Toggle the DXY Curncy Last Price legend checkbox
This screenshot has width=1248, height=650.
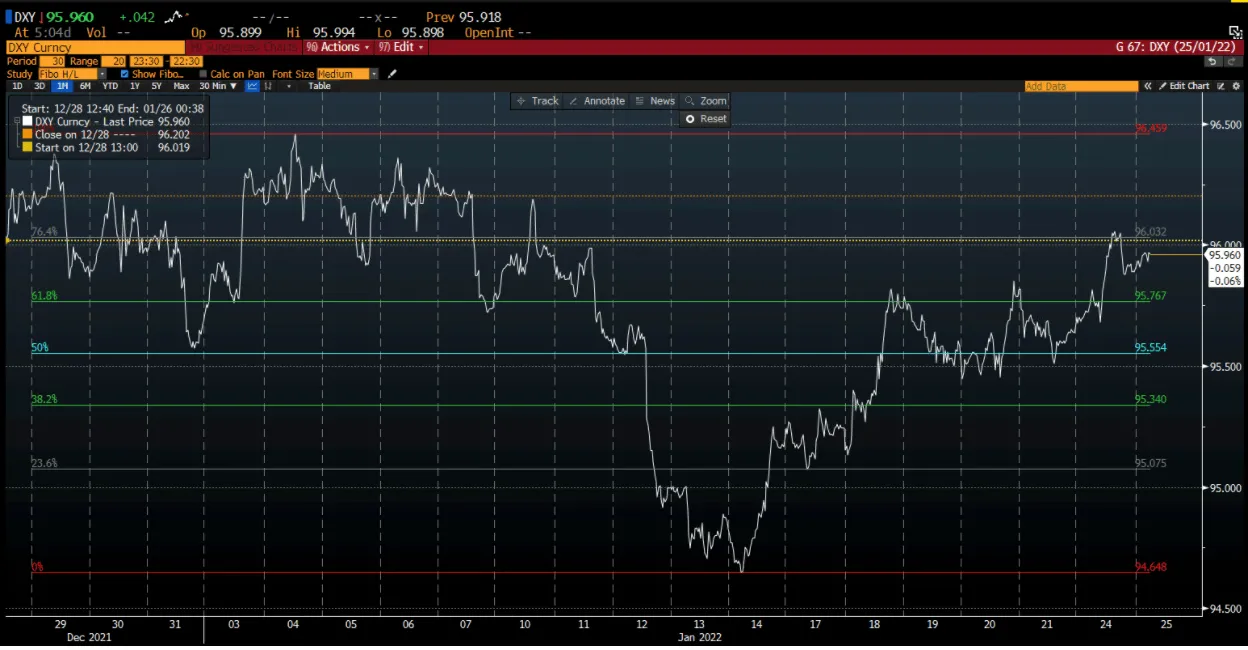tap(27, 121)
